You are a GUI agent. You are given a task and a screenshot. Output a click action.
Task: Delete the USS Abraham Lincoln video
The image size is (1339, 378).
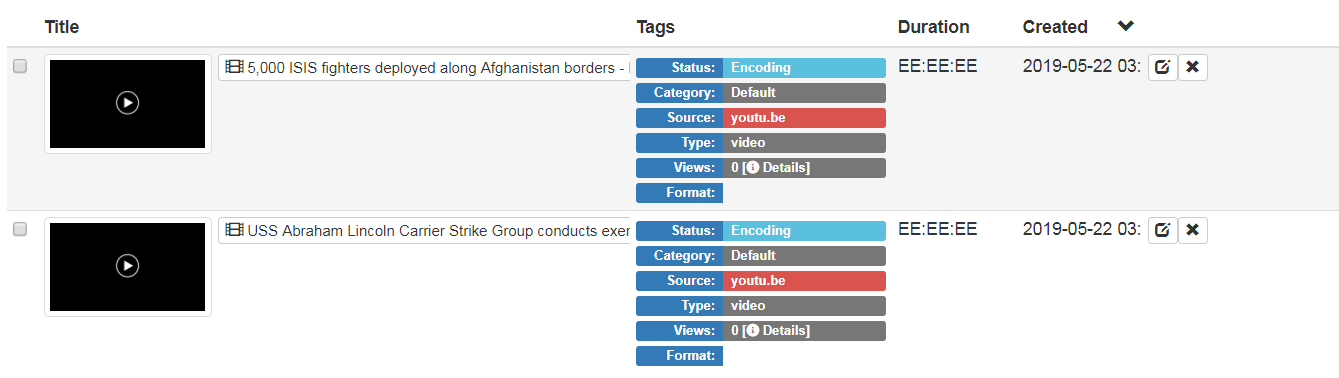point(1192,230)
